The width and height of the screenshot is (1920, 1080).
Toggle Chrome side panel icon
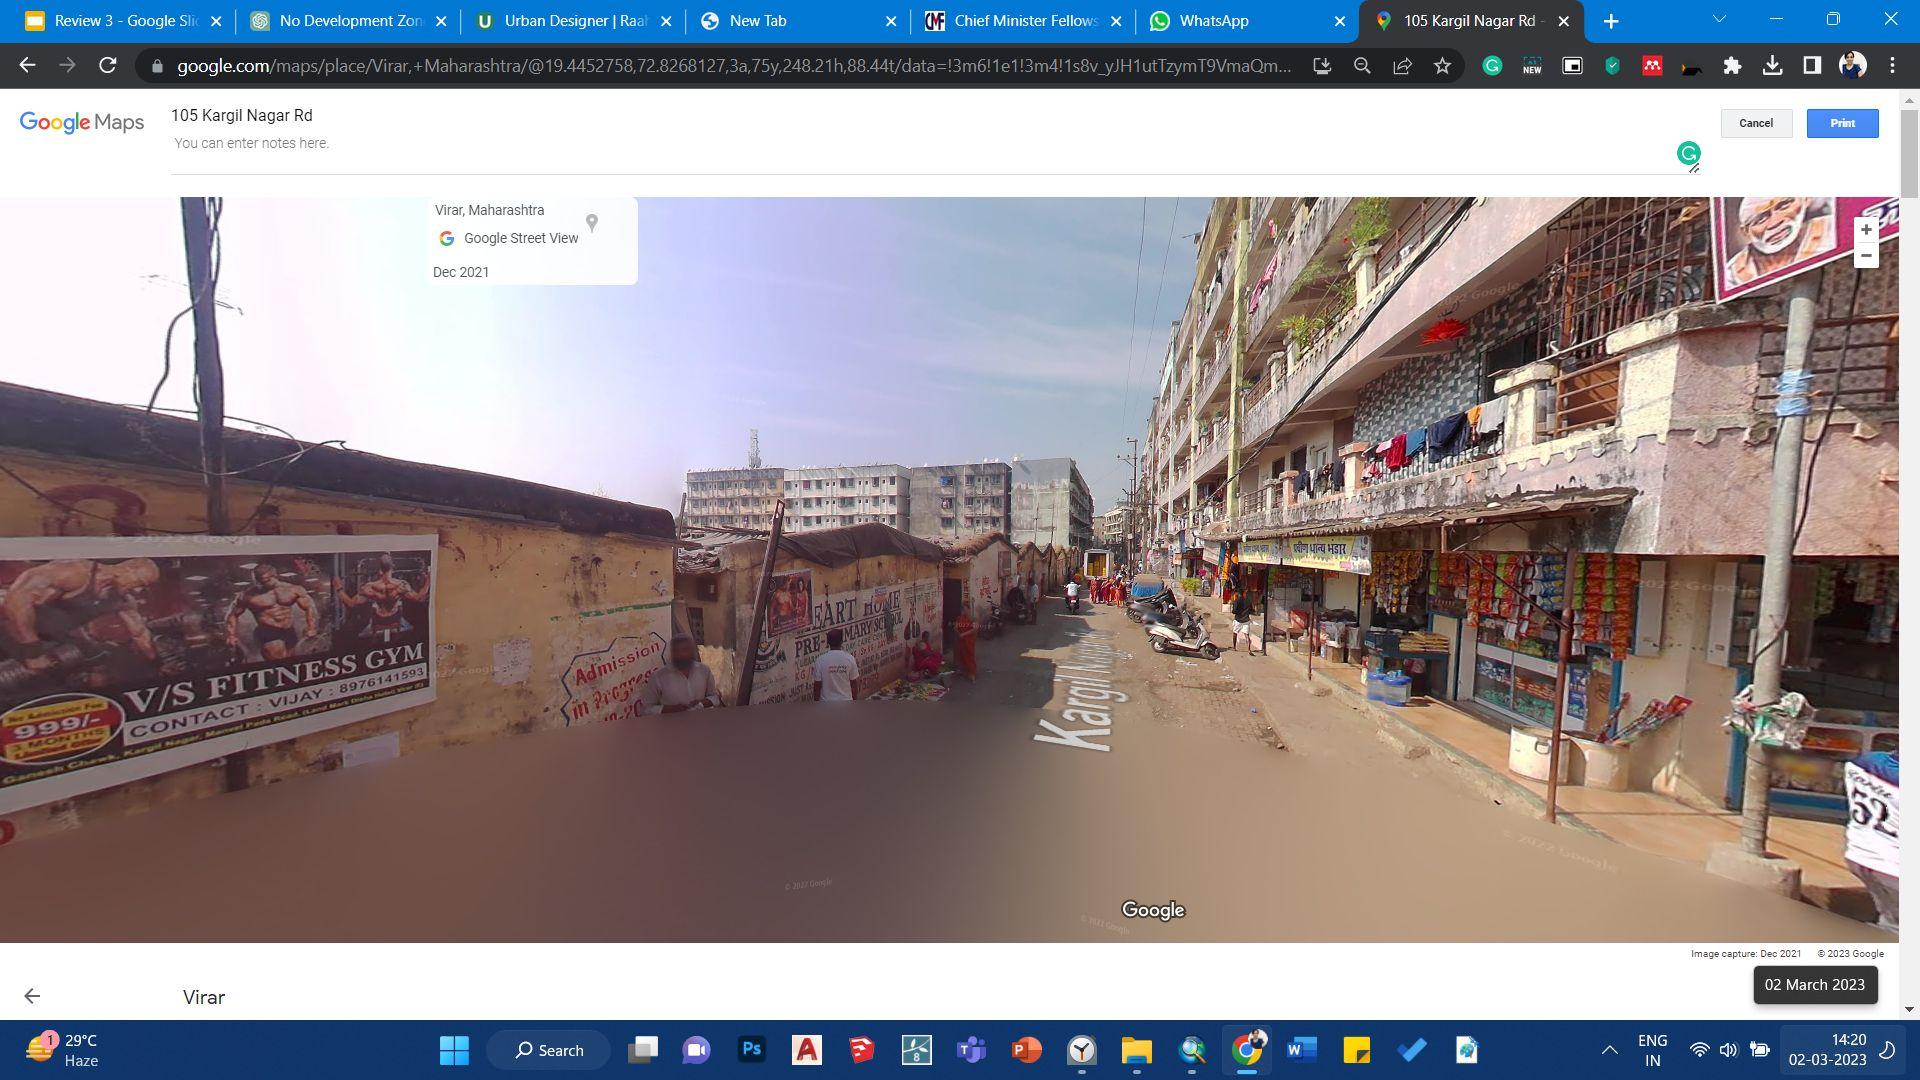[x=1812, y=66]
